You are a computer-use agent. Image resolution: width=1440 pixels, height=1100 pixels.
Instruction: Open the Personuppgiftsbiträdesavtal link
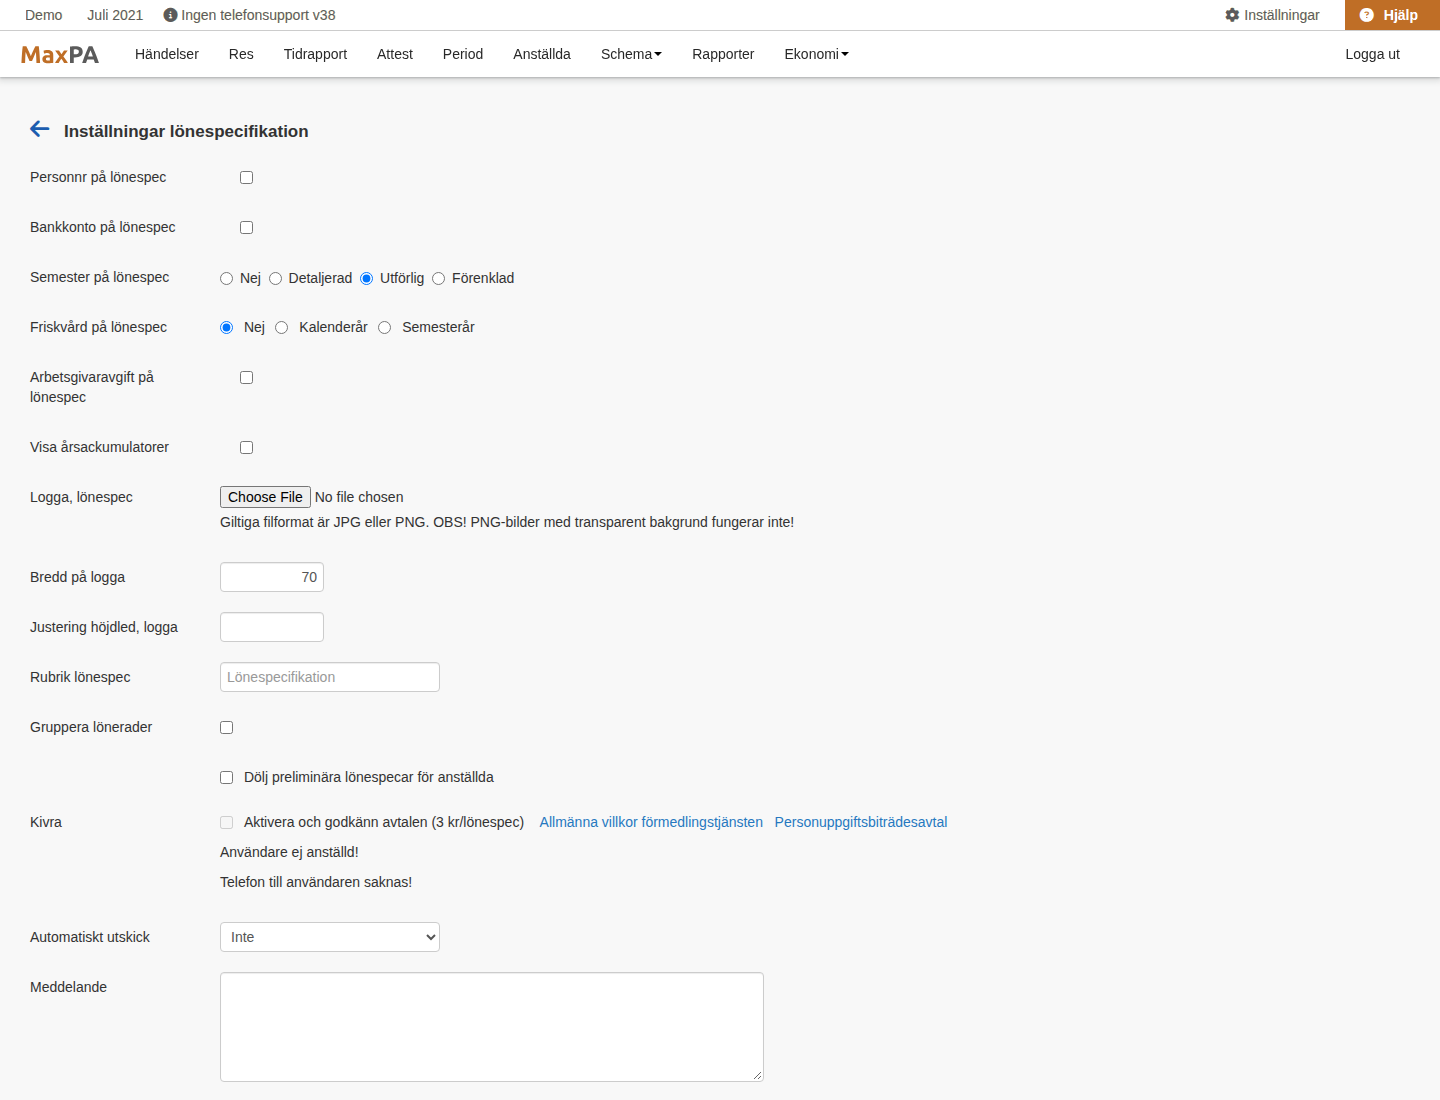[861, 822]
